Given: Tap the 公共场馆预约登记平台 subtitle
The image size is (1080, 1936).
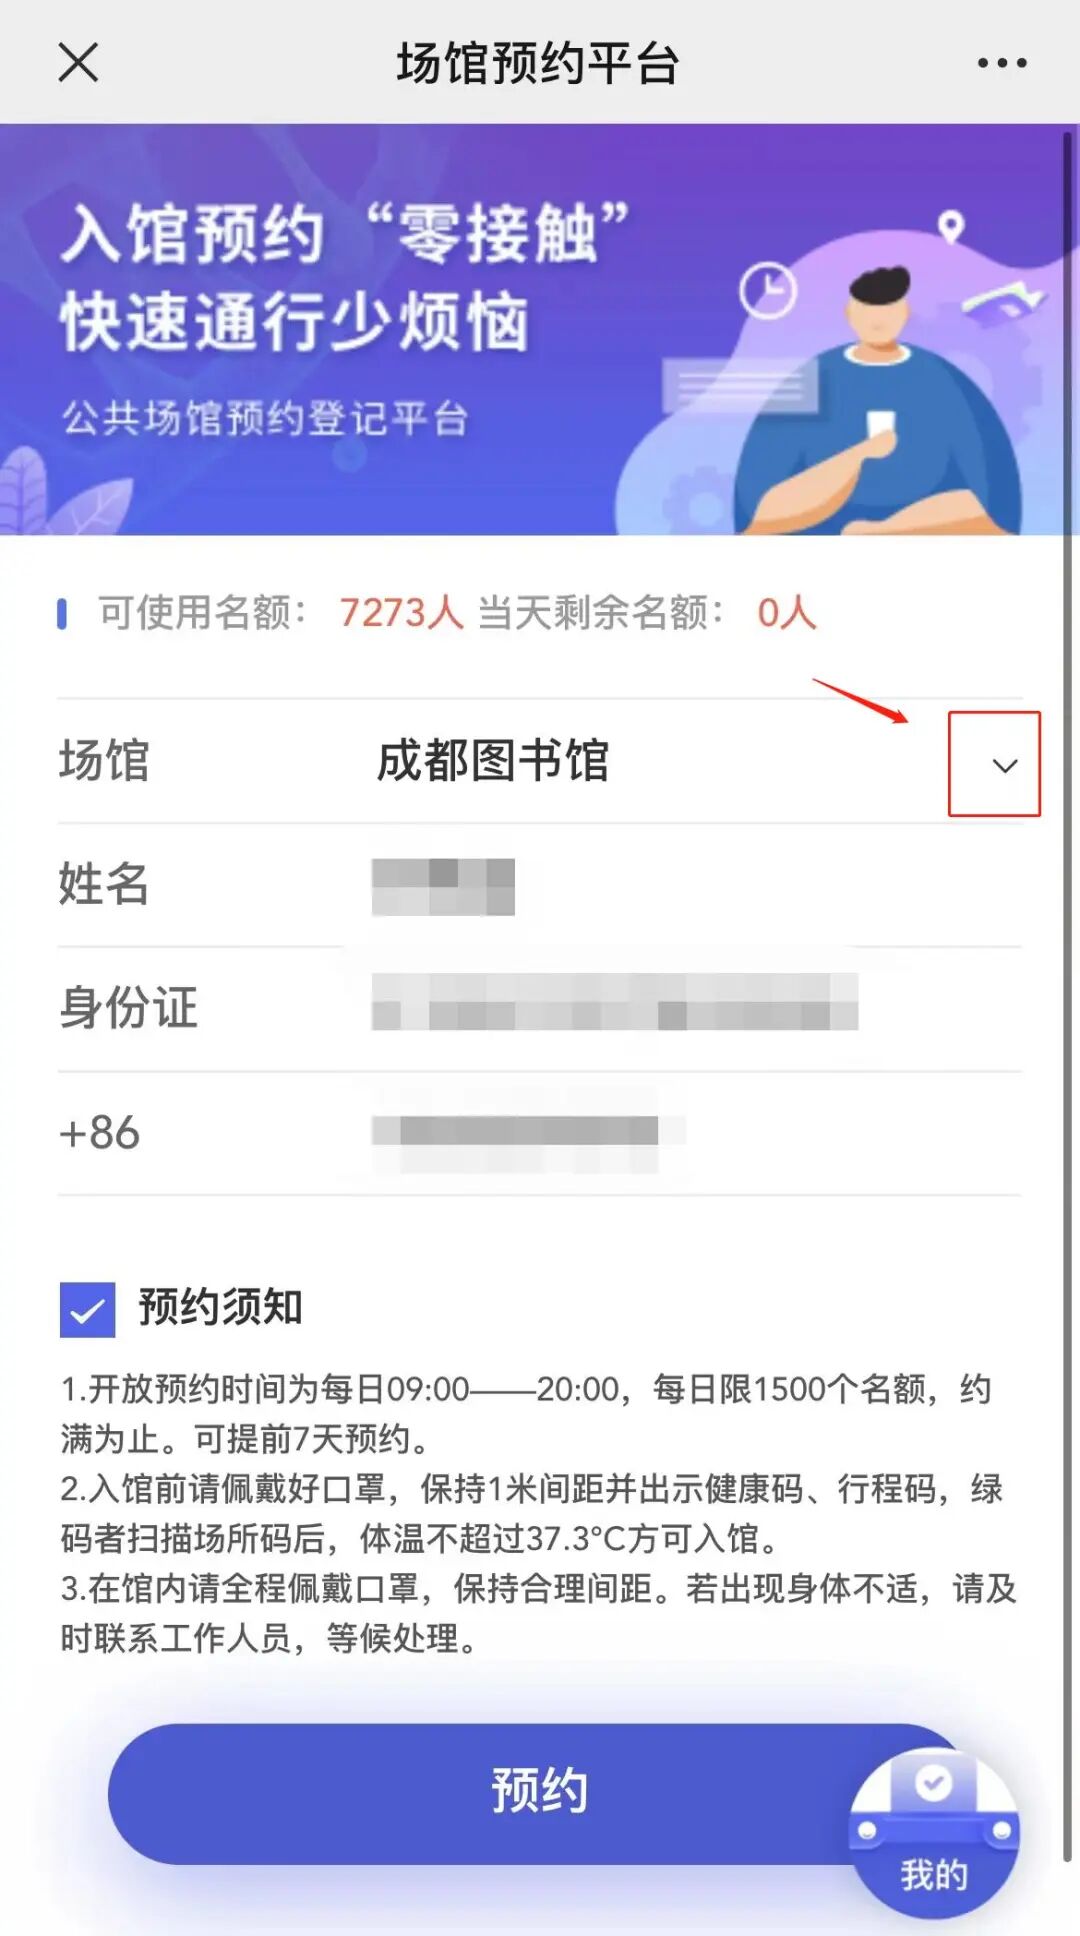Looking at the screenshot, I should click(265, 418).
